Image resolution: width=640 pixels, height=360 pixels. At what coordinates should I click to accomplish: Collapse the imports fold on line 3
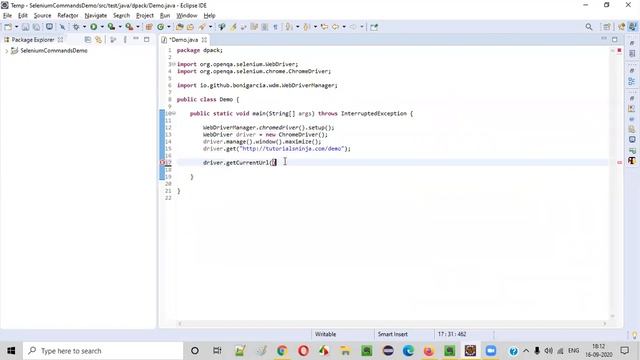174,64
